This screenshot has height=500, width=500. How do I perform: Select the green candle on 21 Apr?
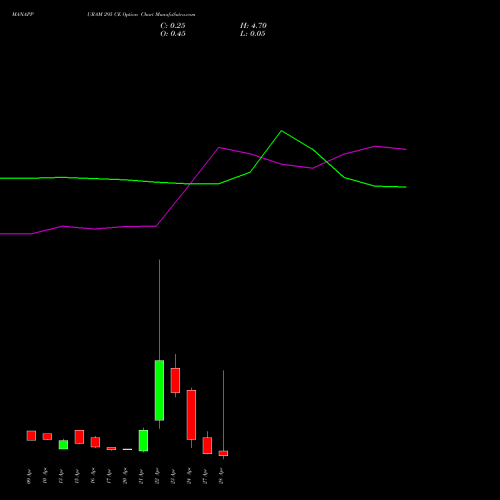tap(143, 441)
